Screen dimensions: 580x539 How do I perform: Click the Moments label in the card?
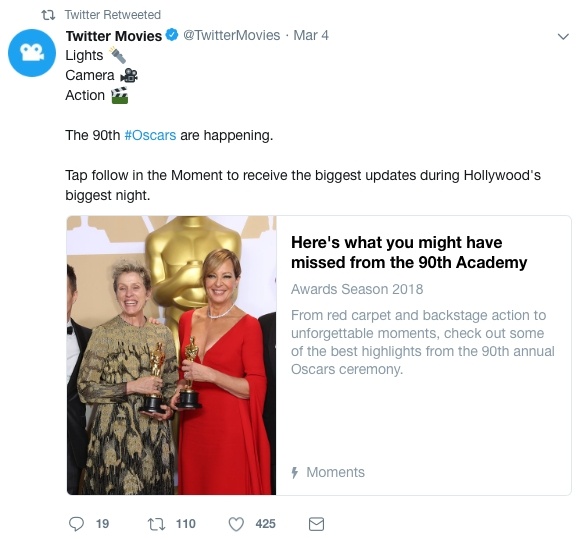pos(335,472)
